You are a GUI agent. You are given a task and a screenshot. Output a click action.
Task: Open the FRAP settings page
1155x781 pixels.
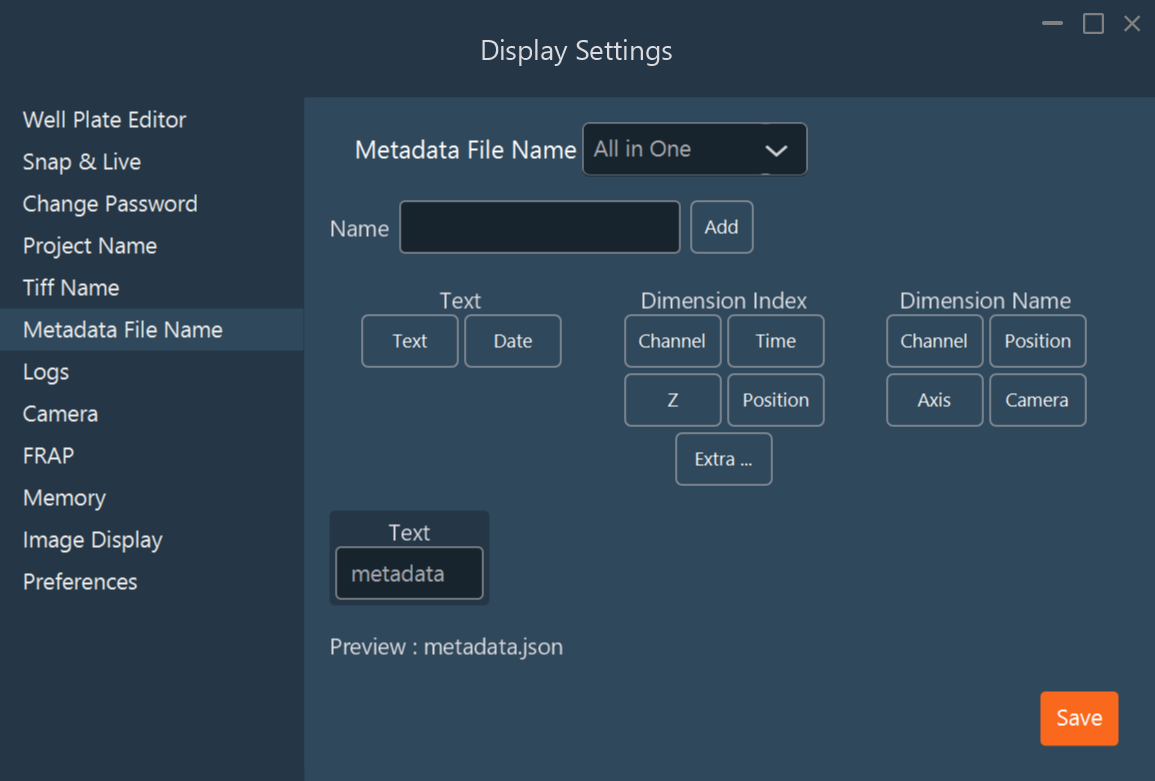click(x=45, y=455)
